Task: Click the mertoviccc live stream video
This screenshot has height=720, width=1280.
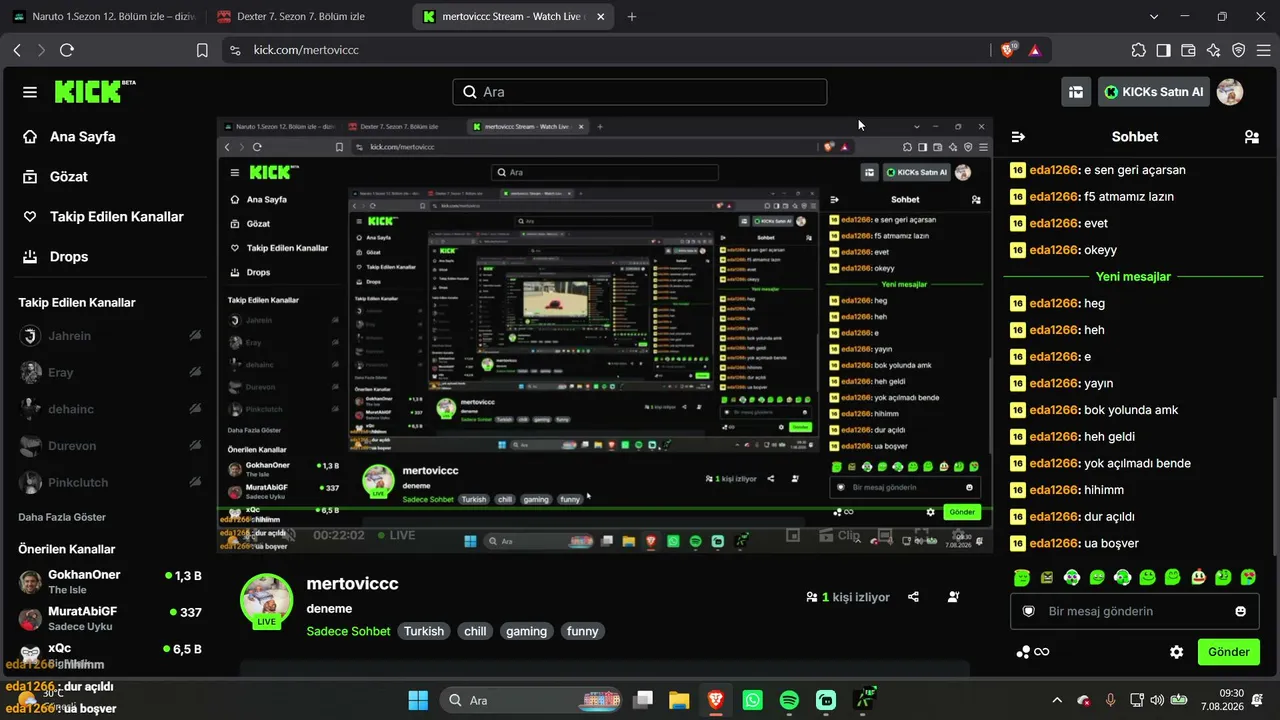Action: pos(605,335)
